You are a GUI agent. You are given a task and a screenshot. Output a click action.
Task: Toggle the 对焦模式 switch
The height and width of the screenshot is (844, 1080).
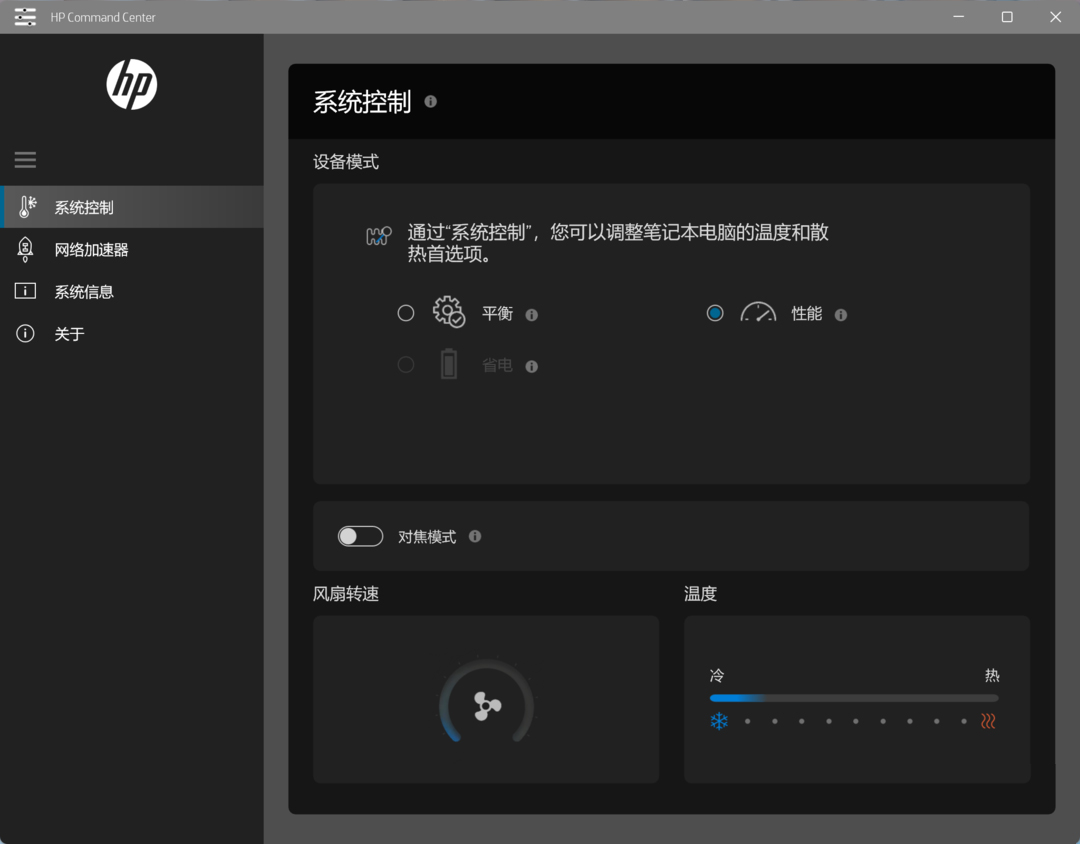tap(360, 536)
